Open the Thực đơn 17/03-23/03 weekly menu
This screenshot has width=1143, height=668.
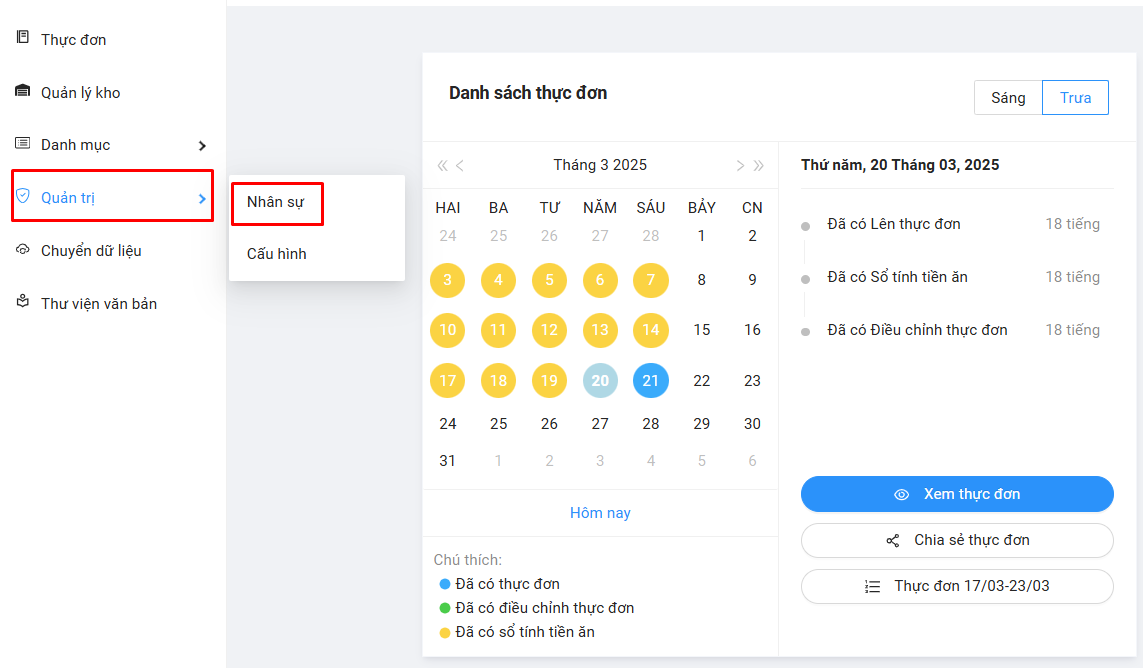957,586
